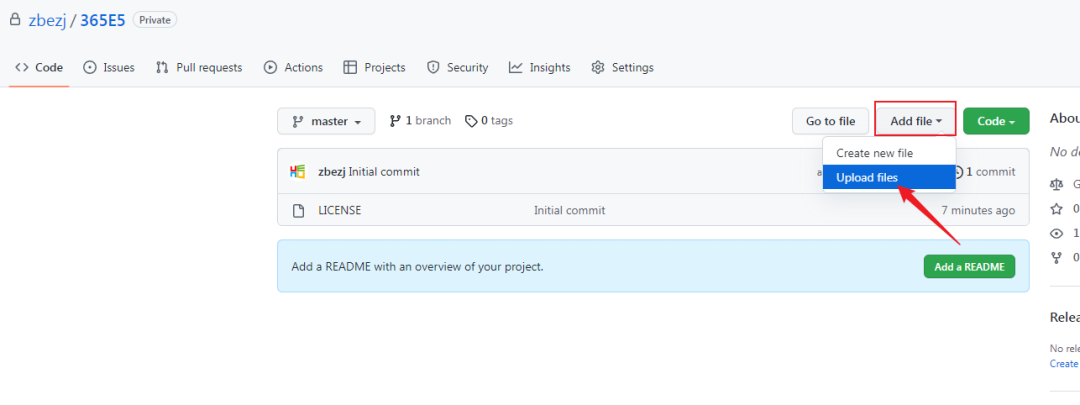Click the Add a README button

point(969,267)
